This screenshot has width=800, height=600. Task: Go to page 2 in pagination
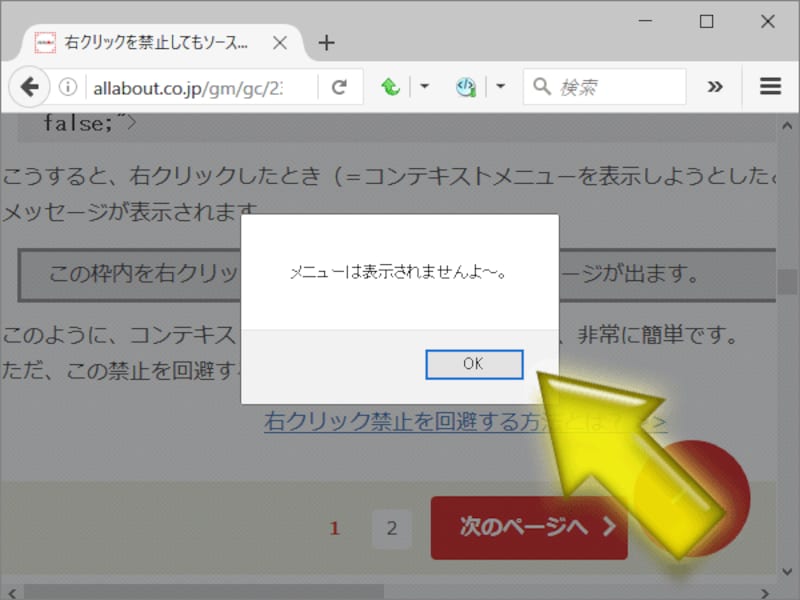point(391,529)
